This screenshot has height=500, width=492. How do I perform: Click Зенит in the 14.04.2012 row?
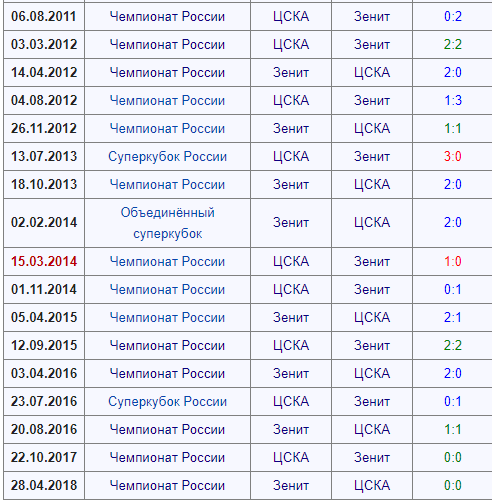291,72
